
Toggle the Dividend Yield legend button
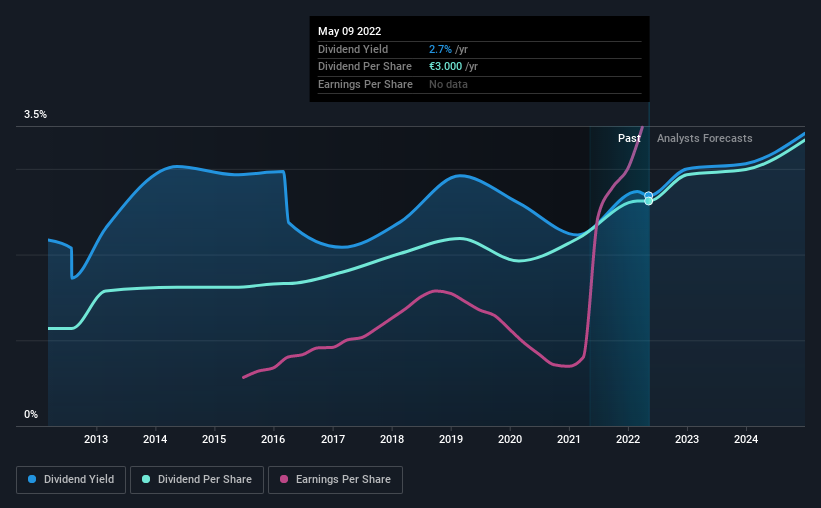pos(71,480)
